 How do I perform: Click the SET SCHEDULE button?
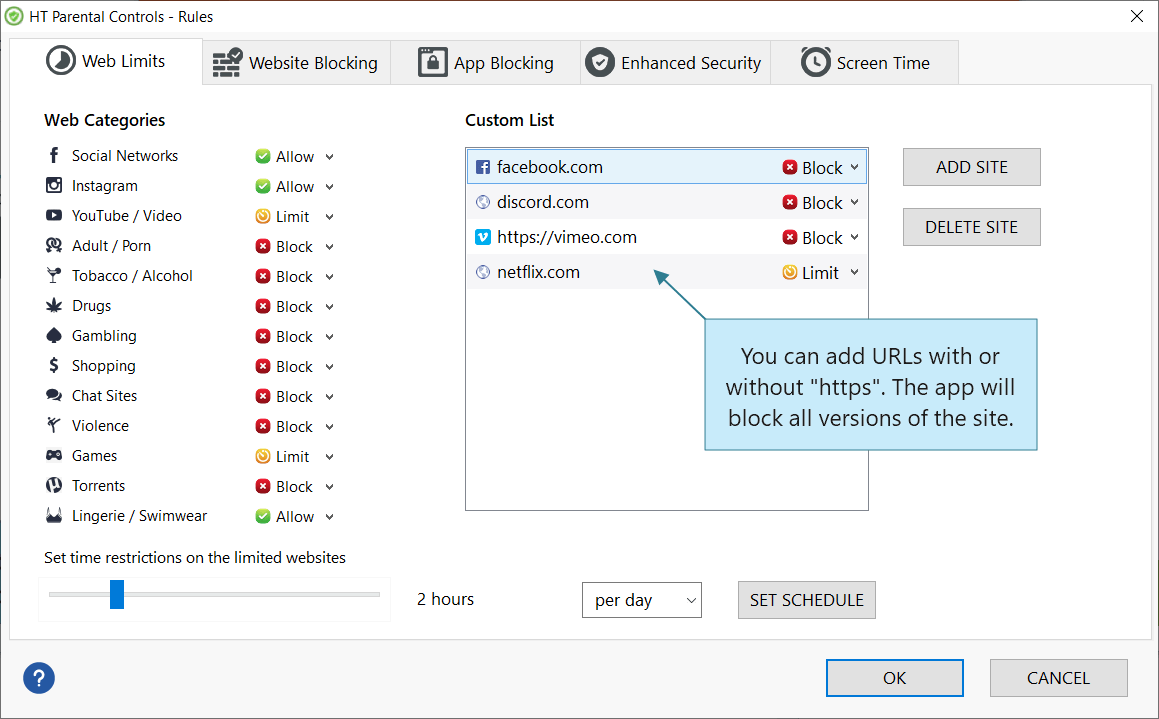(806, 600)
